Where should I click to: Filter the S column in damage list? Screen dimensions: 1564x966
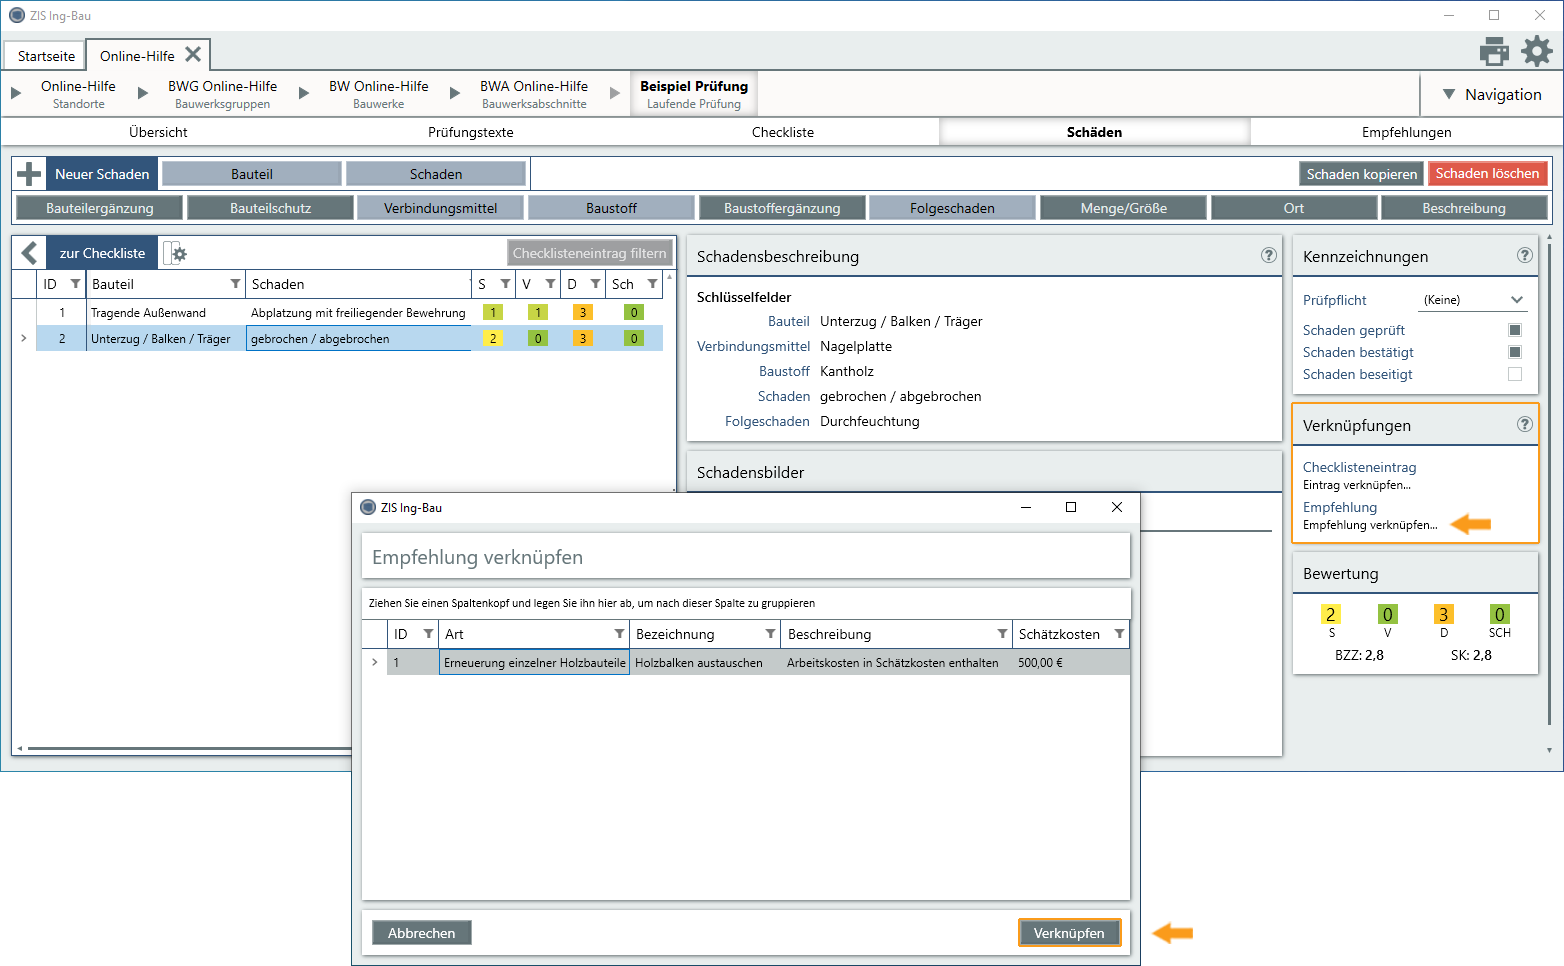(x=505, y=284)
